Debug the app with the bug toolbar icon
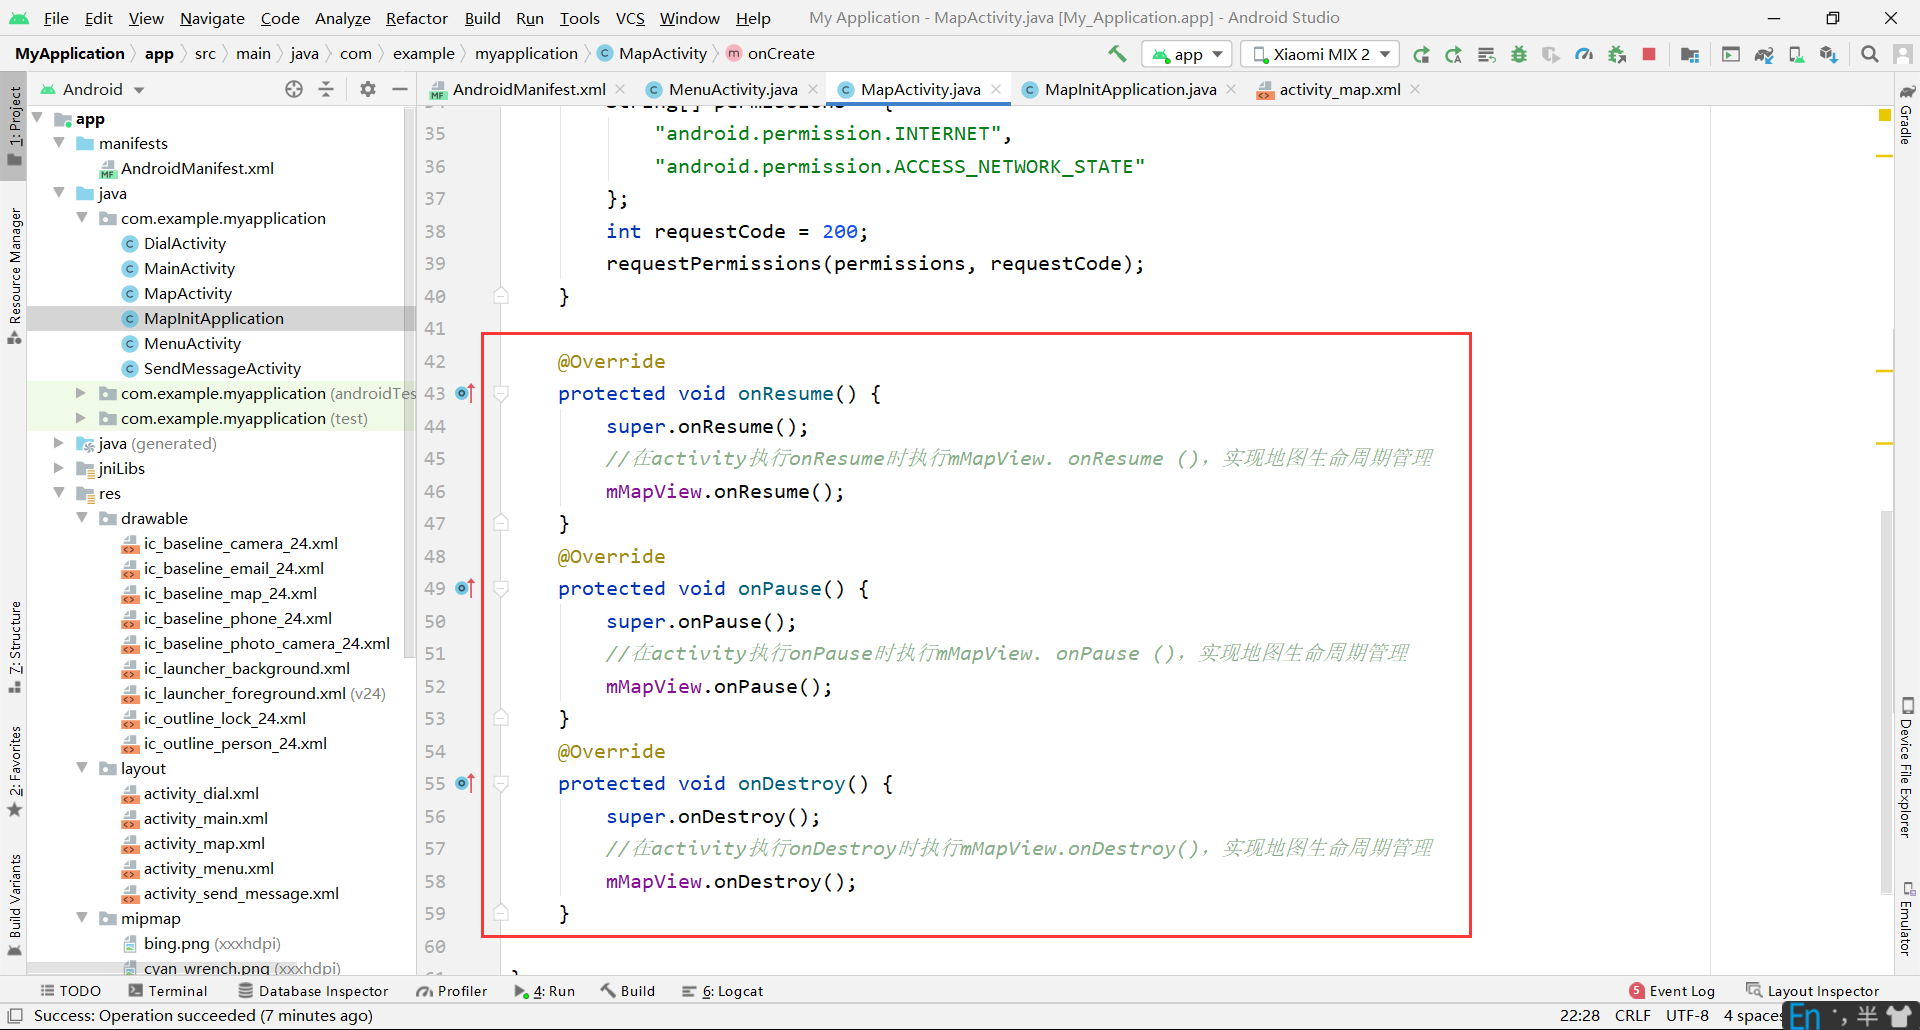The width and height of the screenshot is (1920, 1030). click(1519, 54)
